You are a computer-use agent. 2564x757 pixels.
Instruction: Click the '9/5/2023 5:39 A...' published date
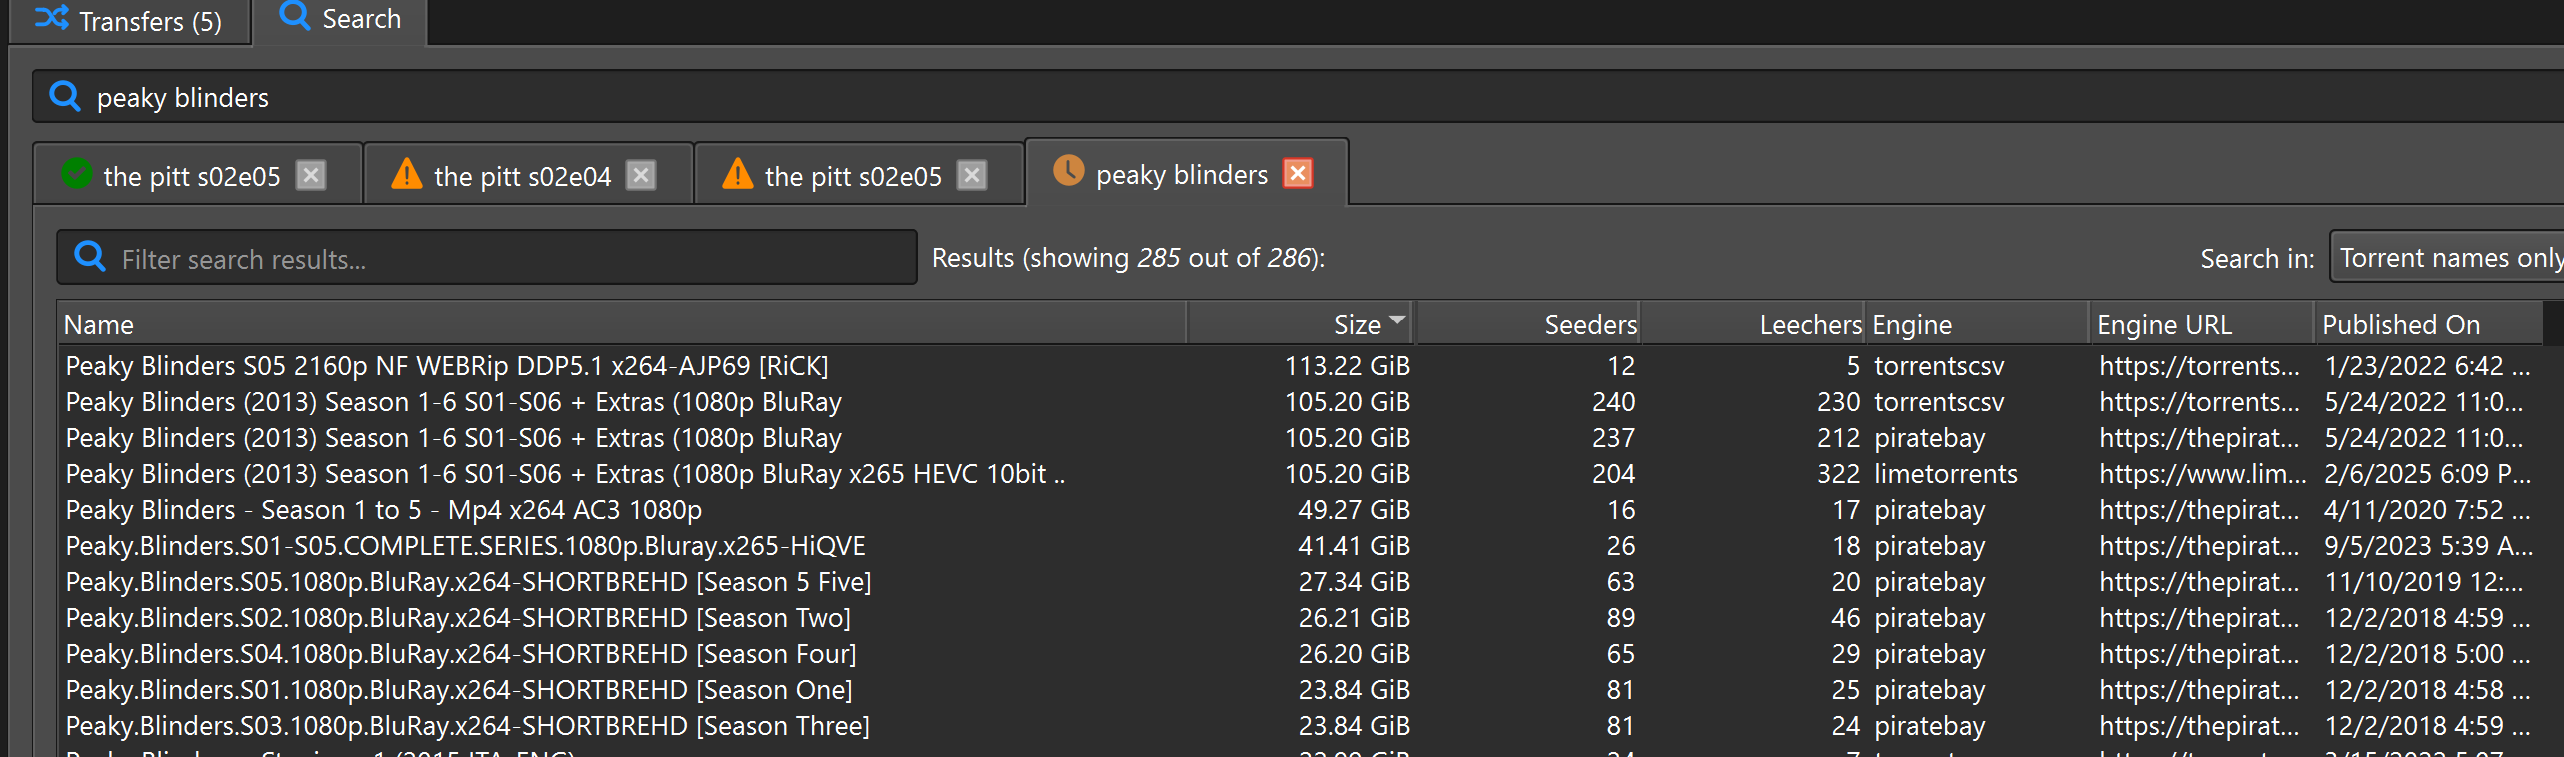2428,546
